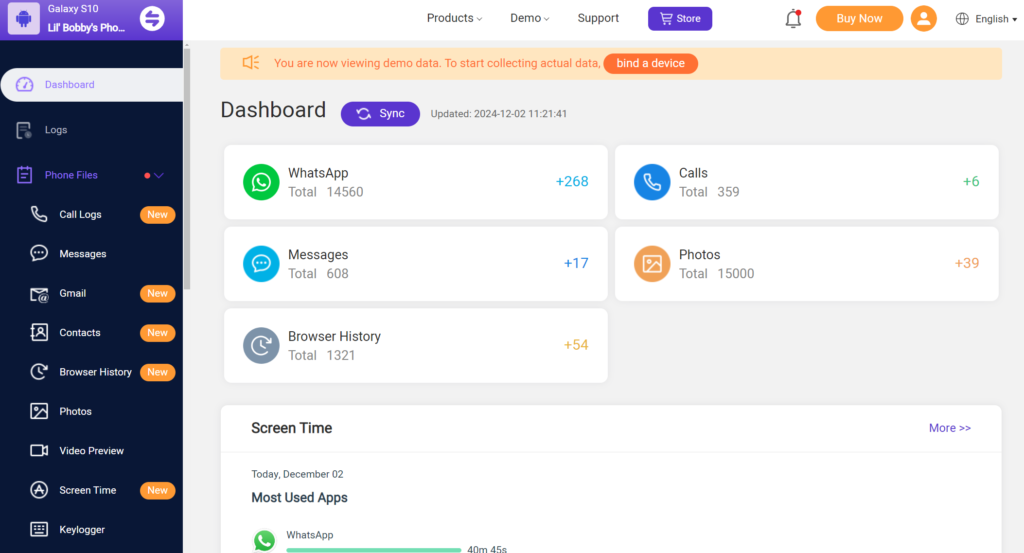Click the Dashboard gauge icon in sidebar
1024x553 pixels.
click(25, 84)
